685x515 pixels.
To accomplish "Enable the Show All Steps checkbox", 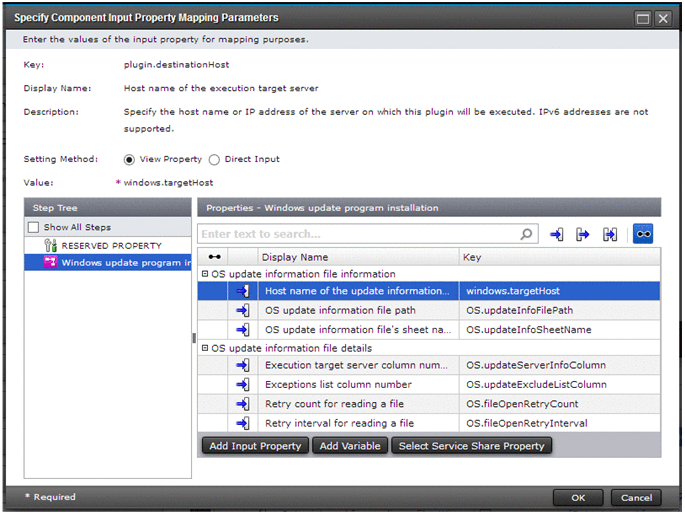I will pos(34,228).
